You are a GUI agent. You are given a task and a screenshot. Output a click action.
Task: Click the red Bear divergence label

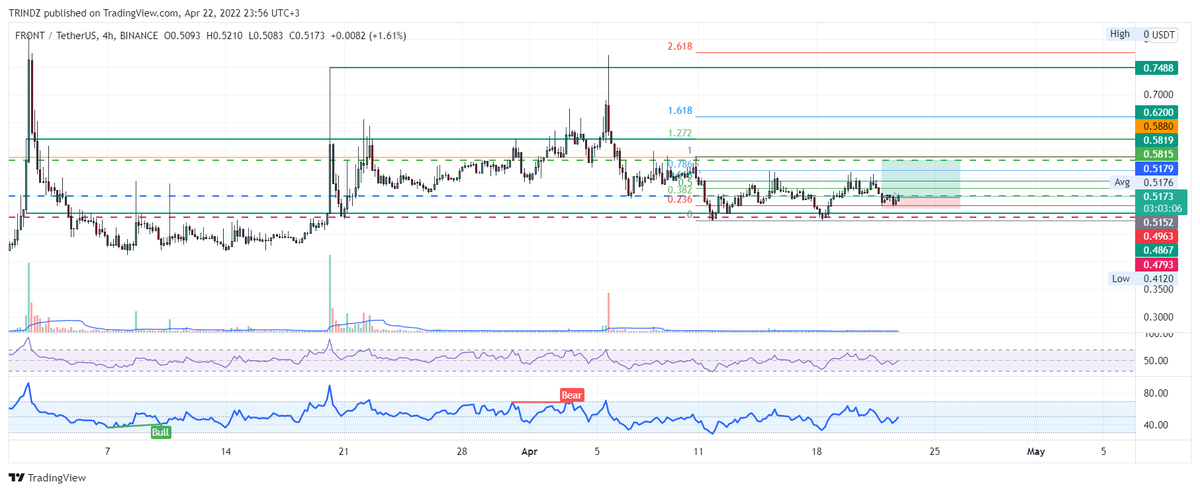(x=571, y=395)
